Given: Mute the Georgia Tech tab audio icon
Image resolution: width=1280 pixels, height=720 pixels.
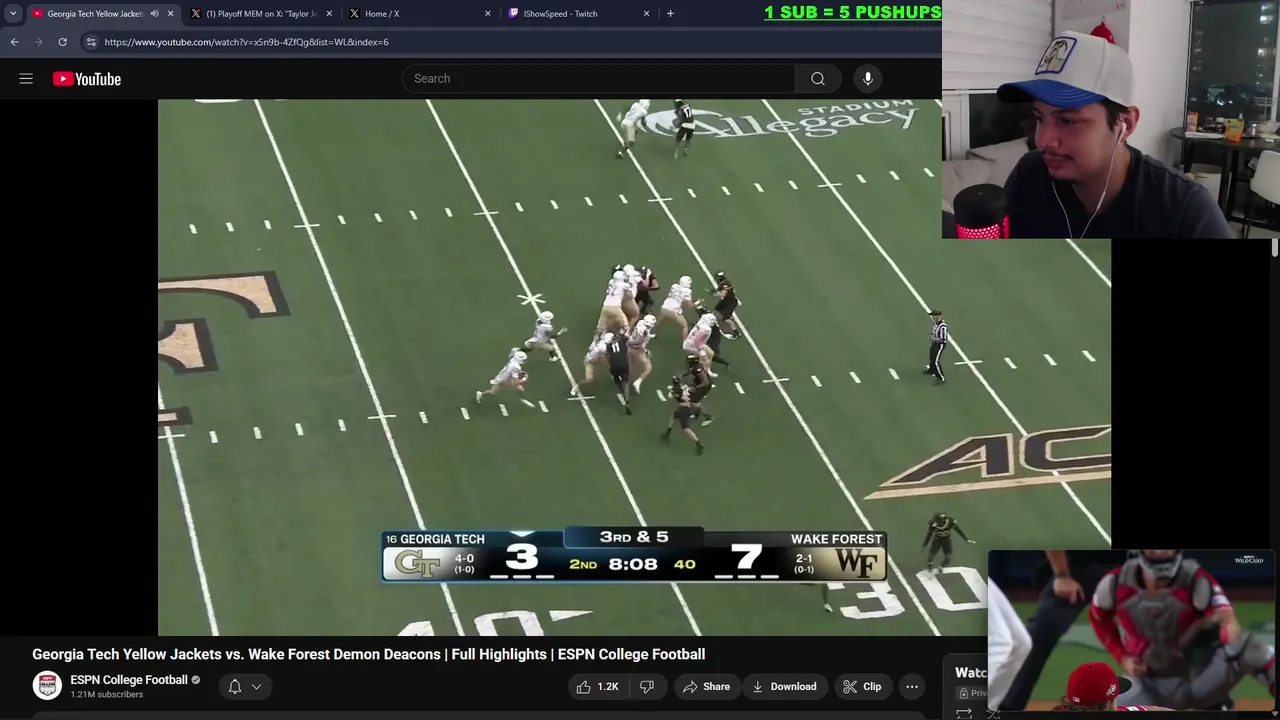Looking at the screenshot, I should coord(154,14).
